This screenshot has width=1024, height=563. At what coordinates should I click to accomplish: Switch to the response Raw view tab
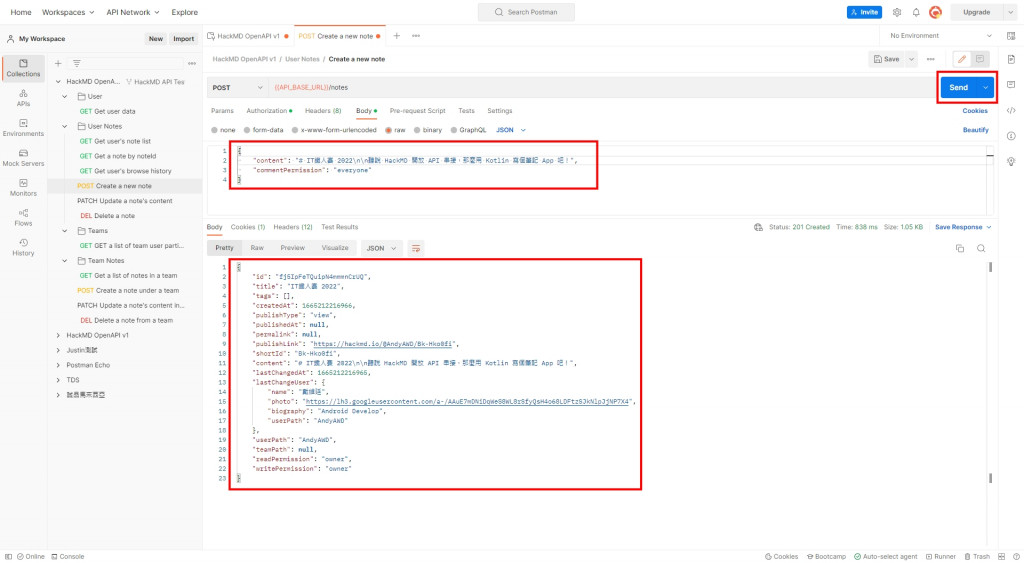tap(257, 248)
